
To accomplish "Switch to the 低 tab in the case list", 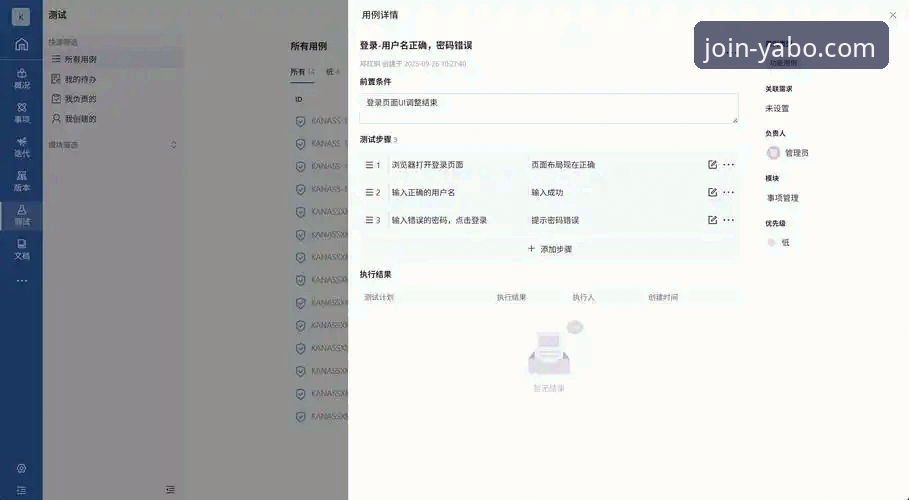I will point(333,72).
